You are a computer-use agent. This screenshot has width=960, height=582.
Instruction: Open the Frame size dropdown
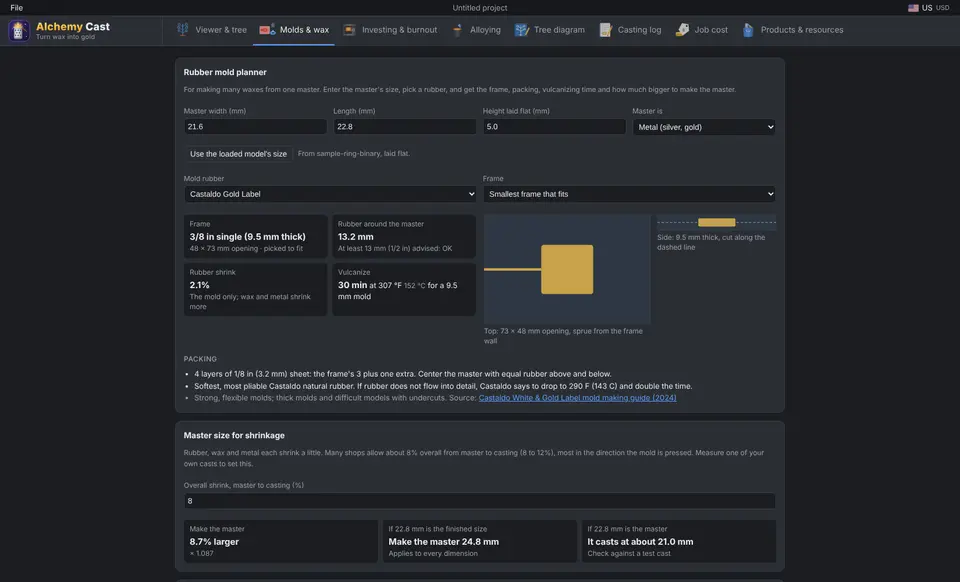pyautogui.click(x=629, y=194)
